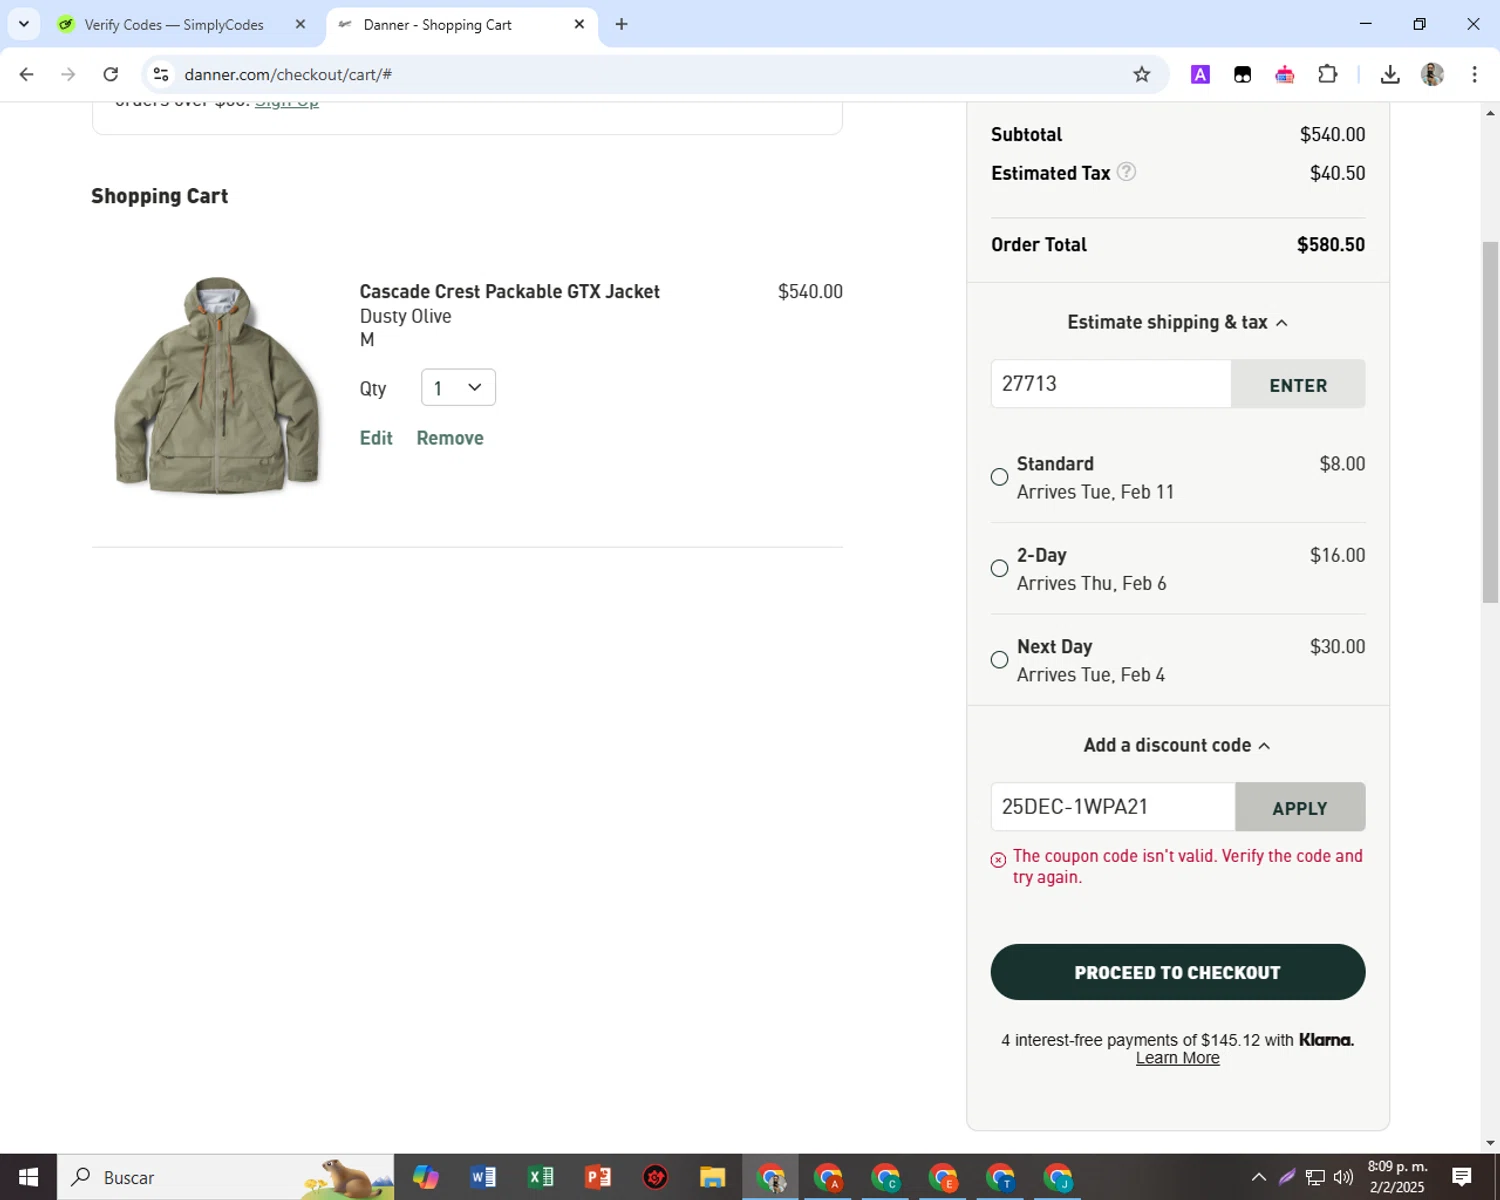Open network icon in system tray
The height and width of the screenshot is (1200, 1500).
1315,1177
